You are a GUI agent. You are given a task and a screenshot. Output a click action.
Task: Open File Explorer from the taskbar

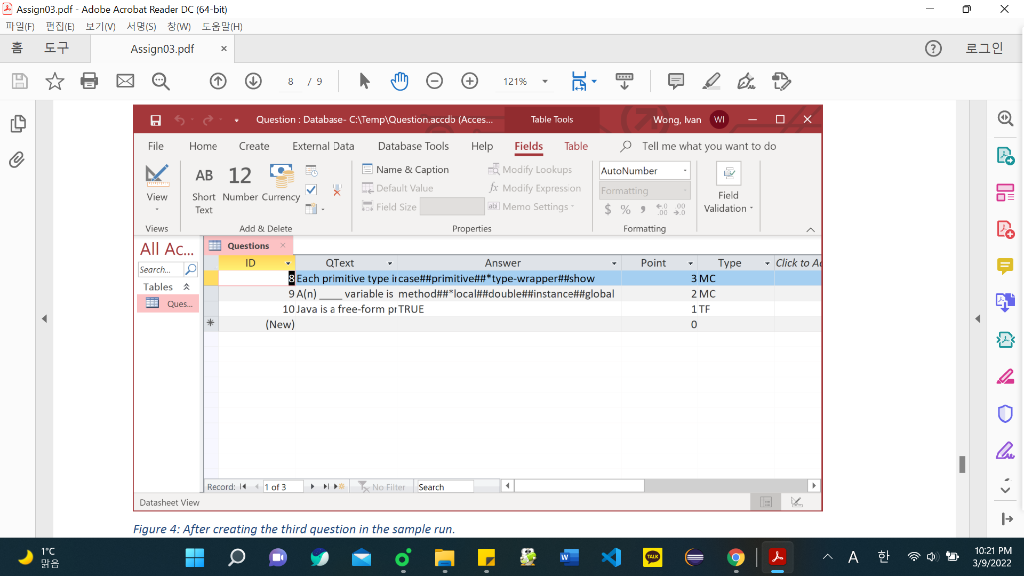444,557
